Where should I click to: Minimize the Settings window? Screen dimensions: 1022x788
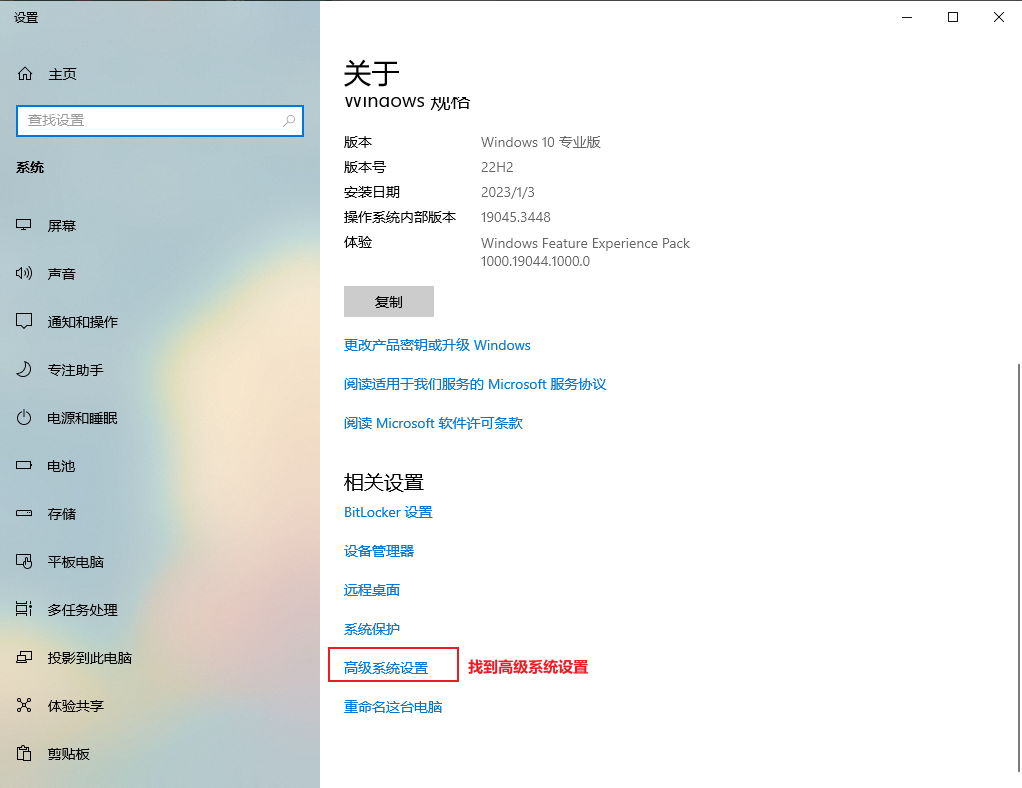(907, 18)
